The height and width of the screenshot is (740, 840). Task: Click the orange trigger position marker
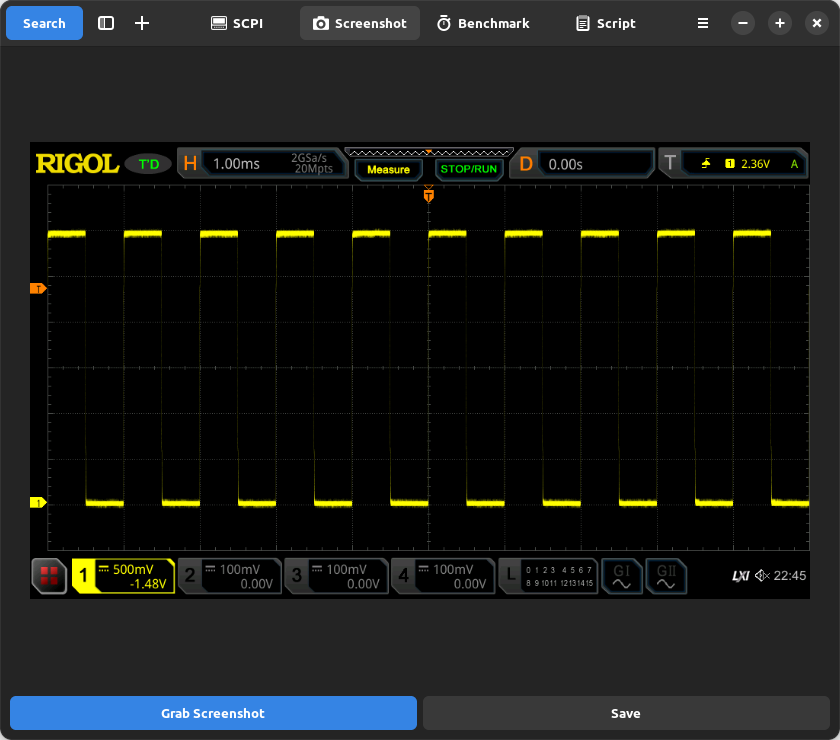(x=428, y=196)
